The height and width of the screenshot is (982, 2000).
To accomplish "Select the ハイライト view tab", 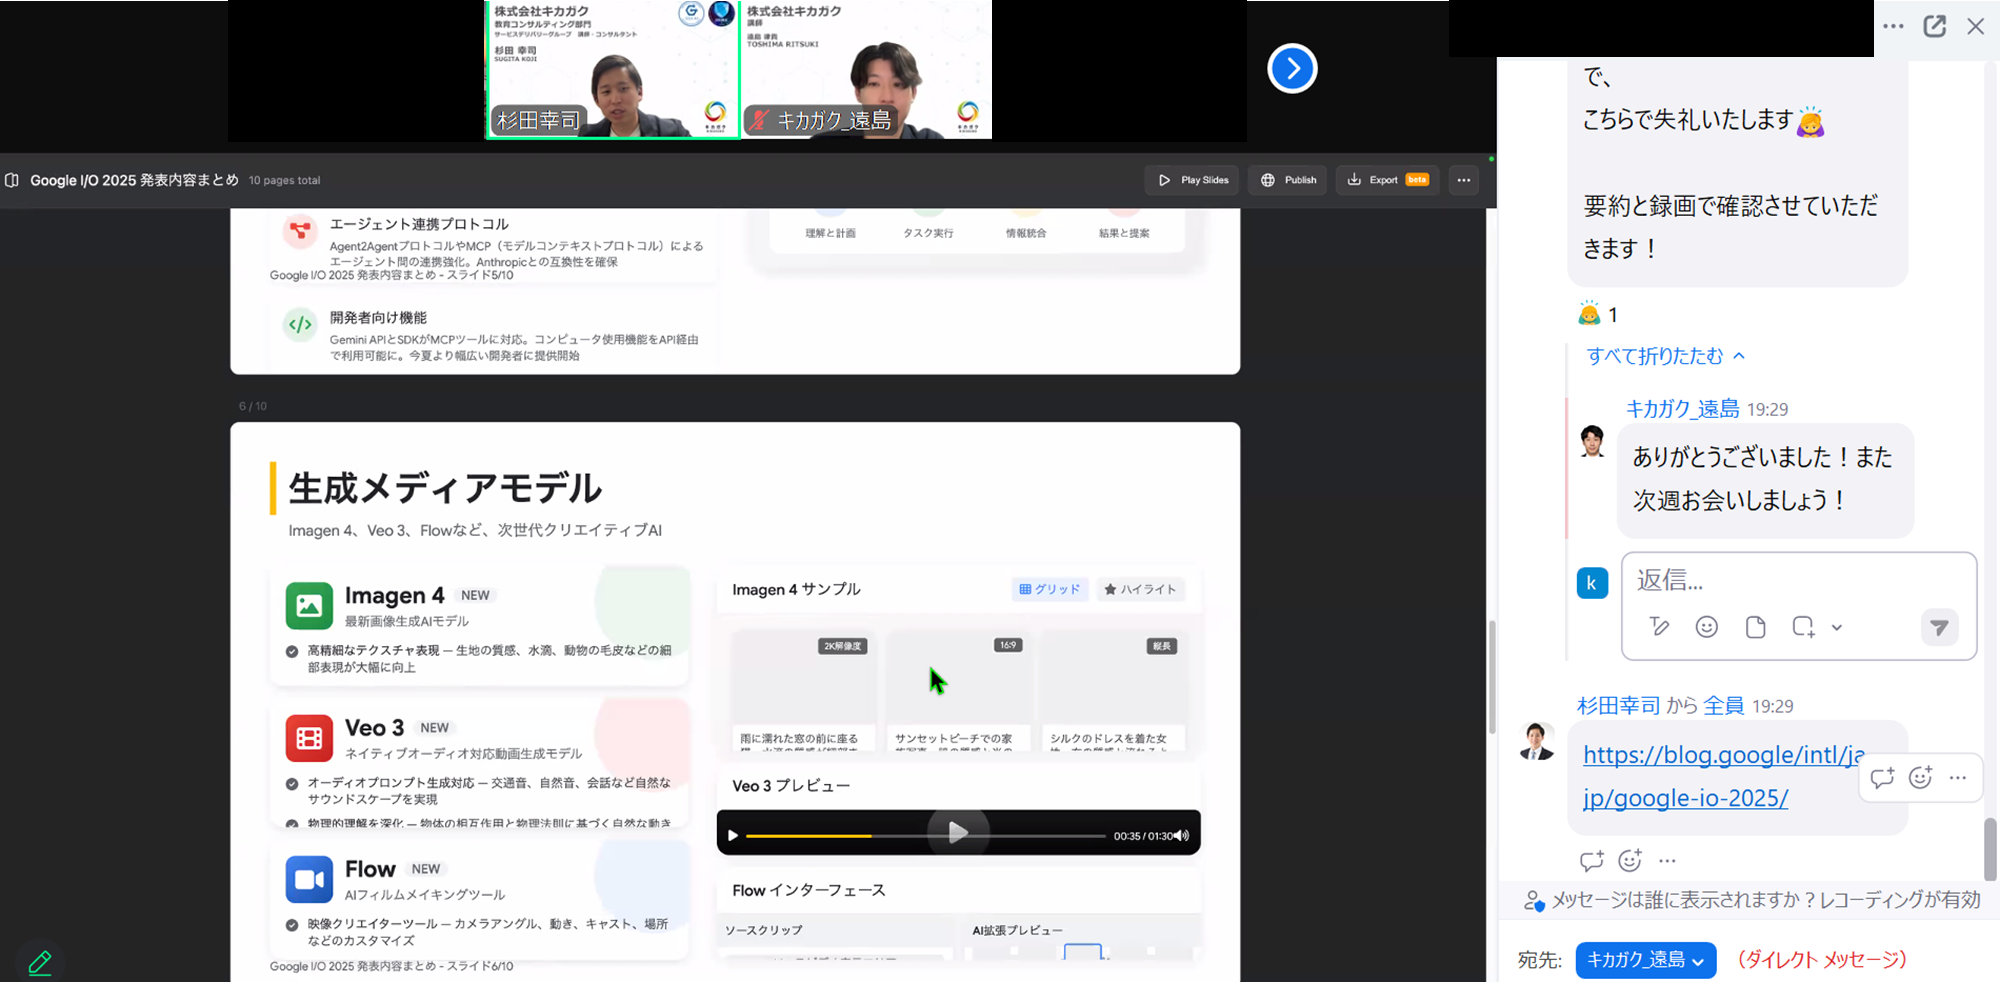I will pyautogui.click(x=1140, y=589).
